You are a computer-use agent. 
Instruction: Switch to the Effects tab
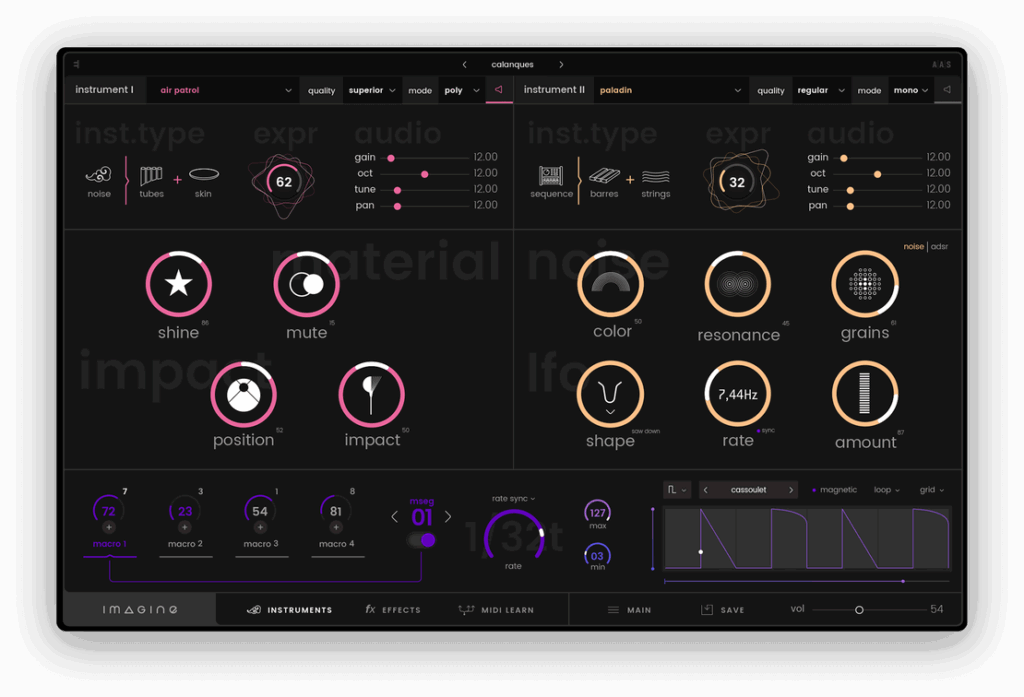[392, 610]
